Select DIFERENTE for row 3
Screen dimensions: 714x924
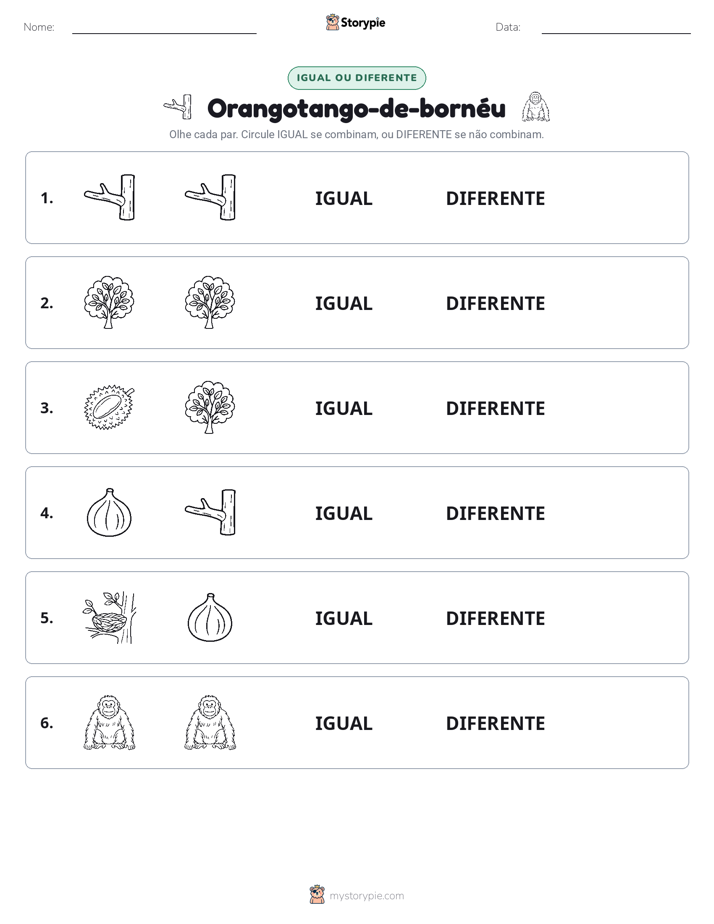[x=495, y=408]
